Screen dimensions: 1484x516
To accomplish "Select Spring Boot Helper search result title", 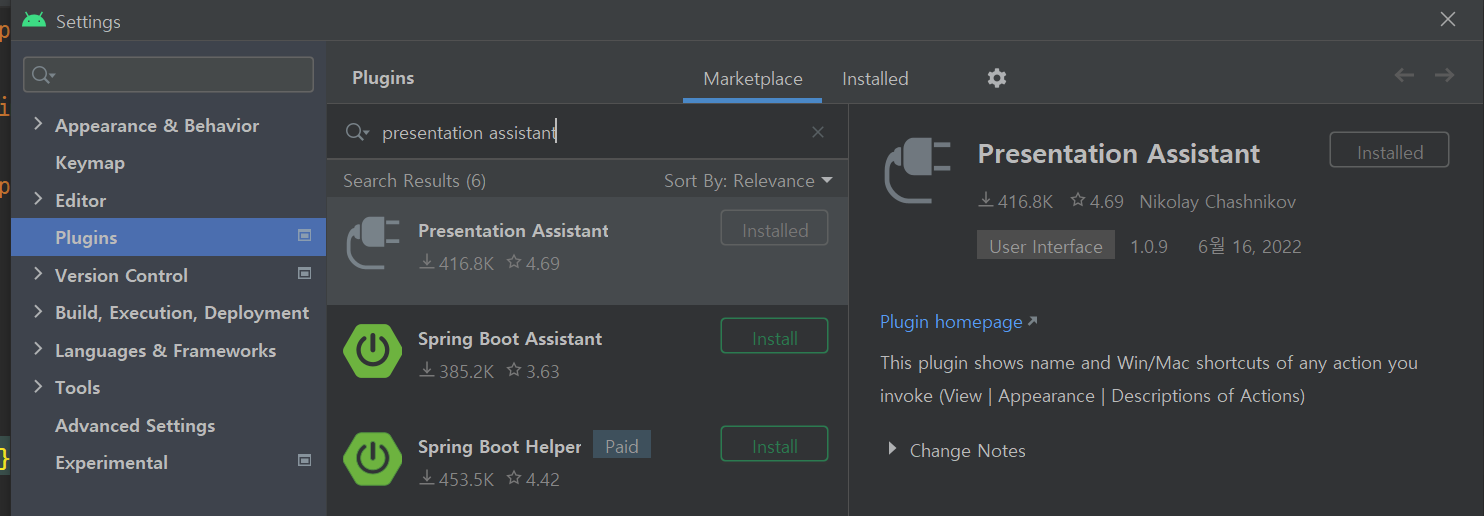I will tap(499, 446).
